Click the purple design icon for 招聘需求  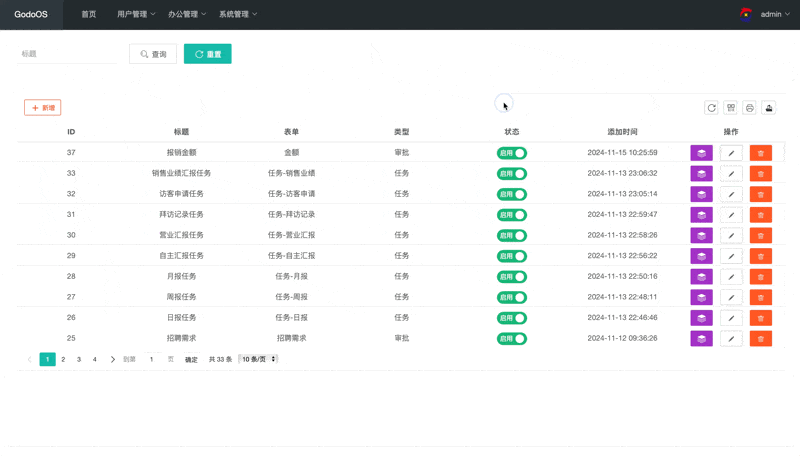[x=701, y=339]
